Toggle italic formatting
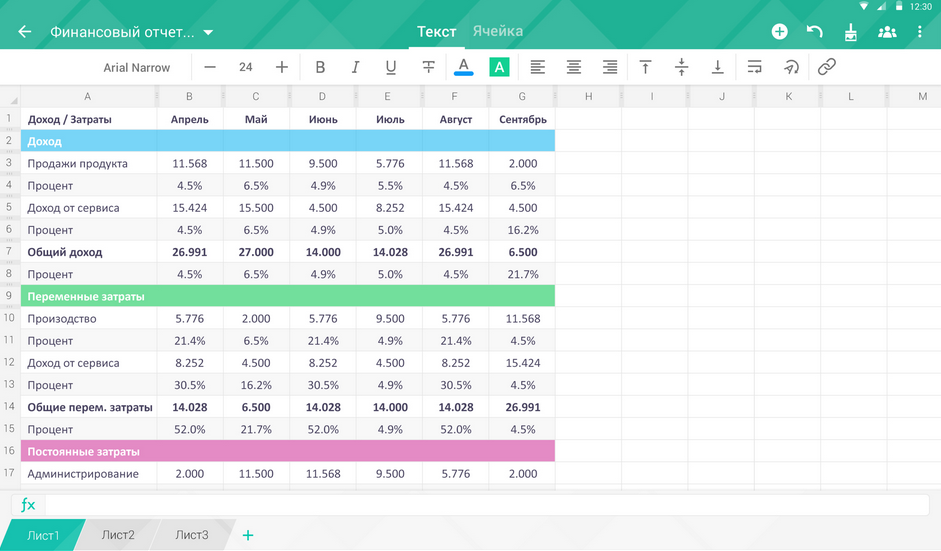The height and width of the screenshot is (551, 941). pyautogui.click(x=355, y=67)
